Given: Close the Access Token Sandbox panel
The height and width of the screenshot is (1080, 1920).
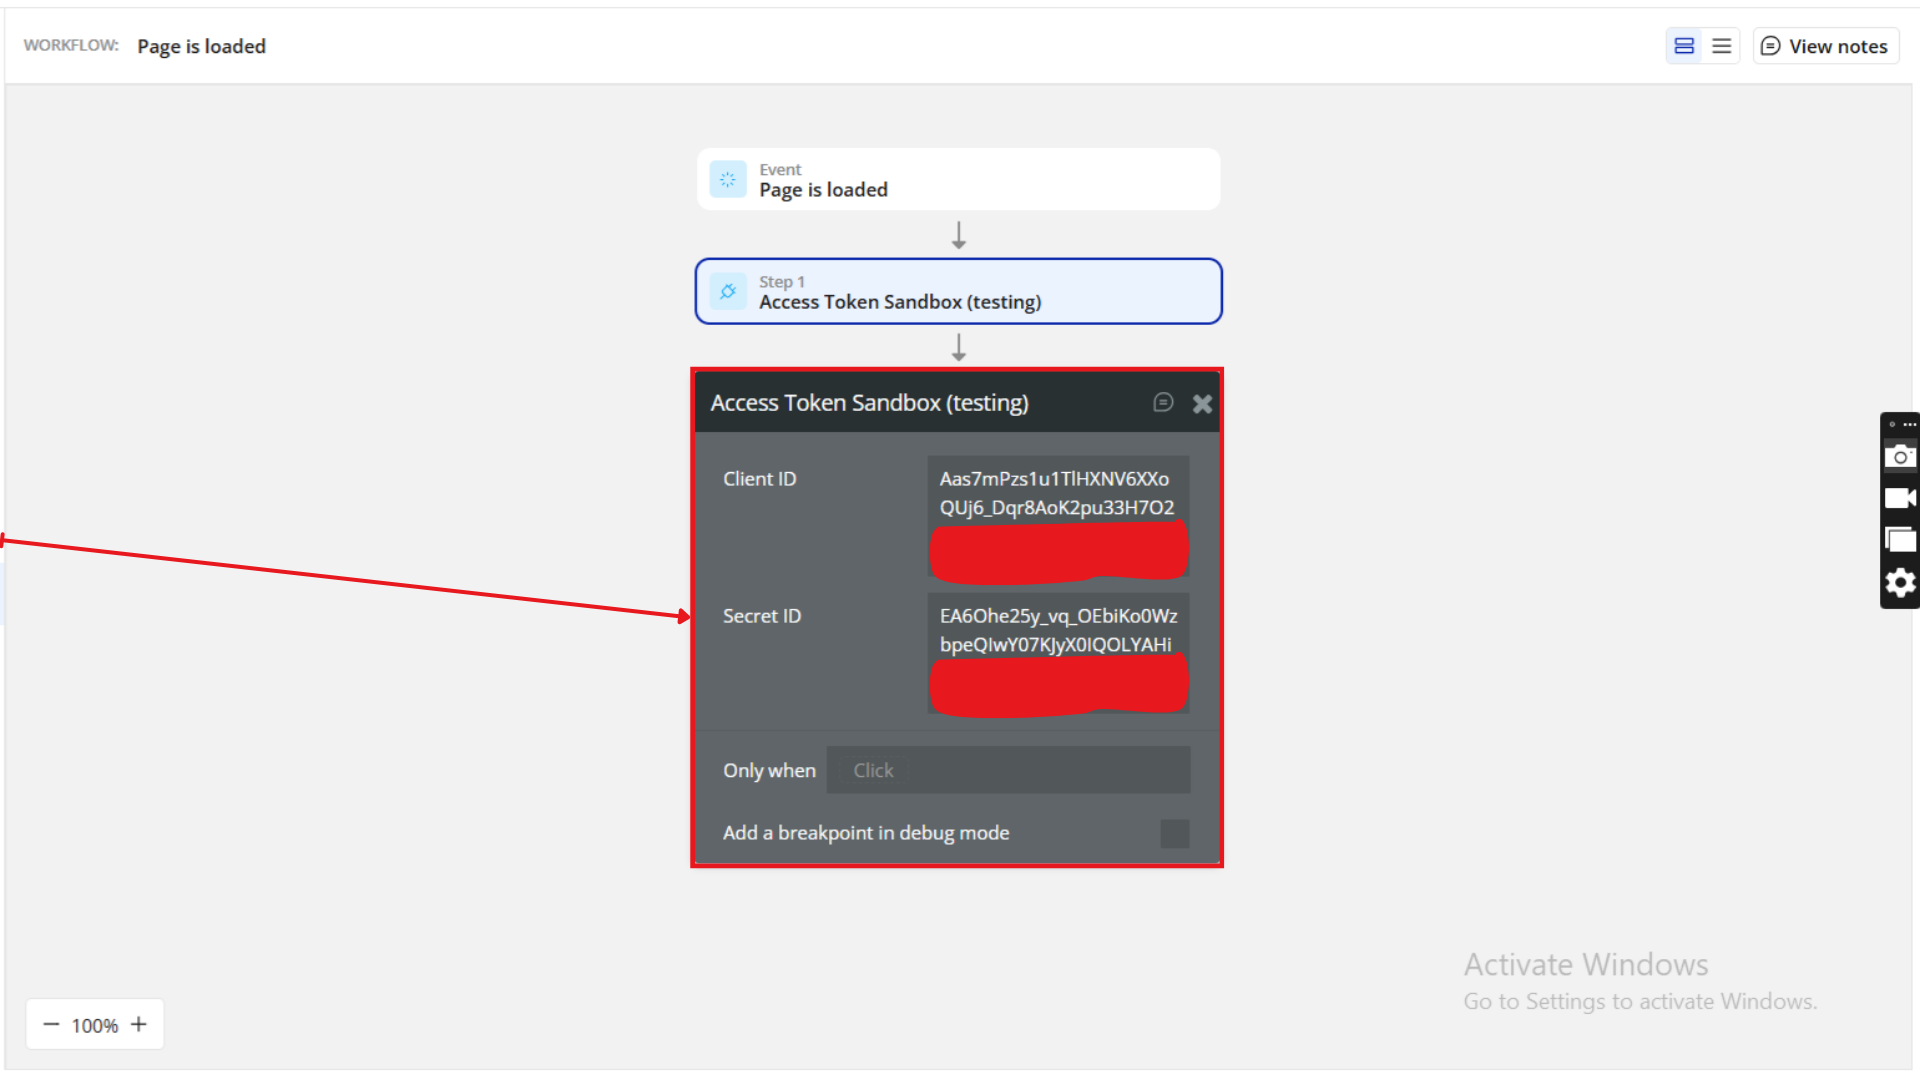Looking at the screenshot, I should point(1202,404).
